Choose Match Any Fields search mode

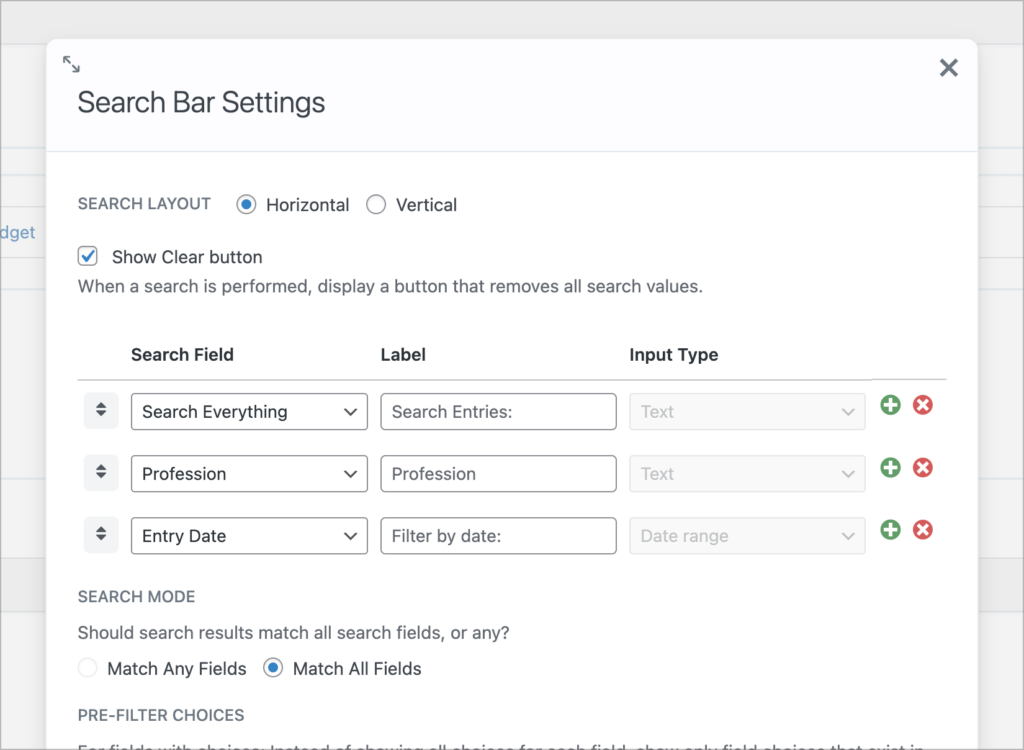click(88, 668)
